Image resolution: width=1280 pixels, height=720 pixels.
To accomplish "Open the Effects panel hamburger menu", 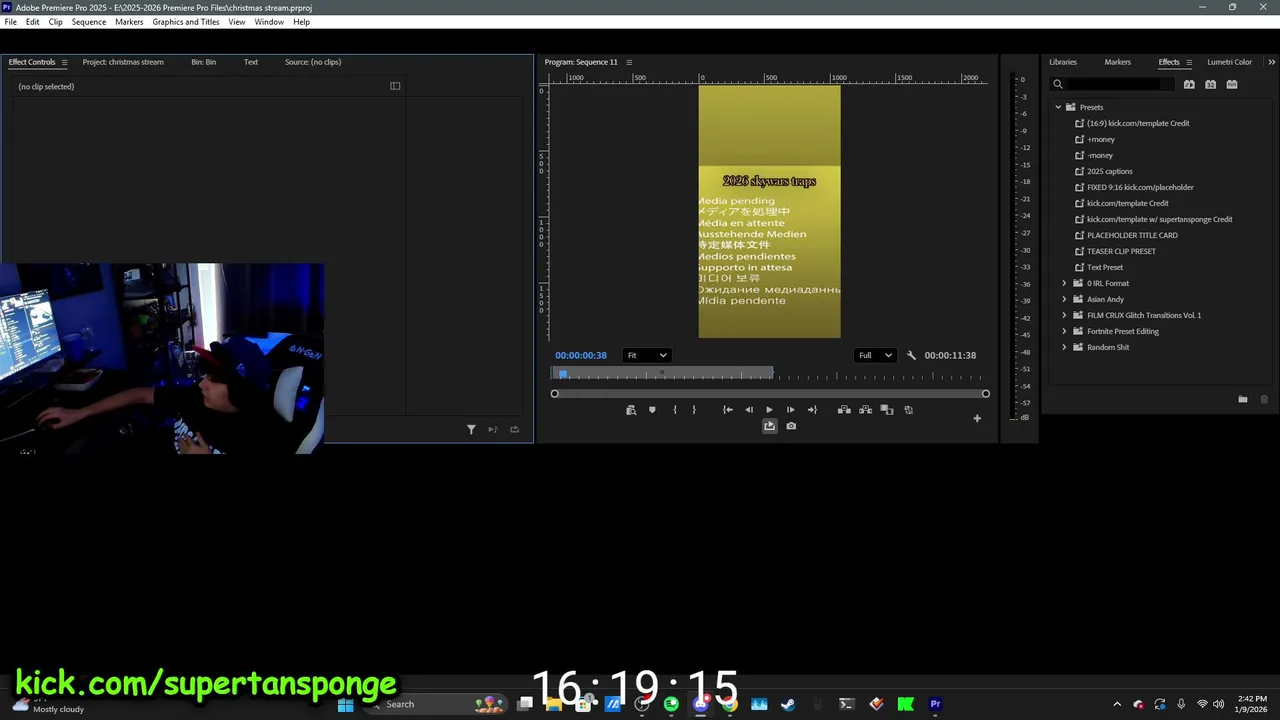I will point(1189,62).
